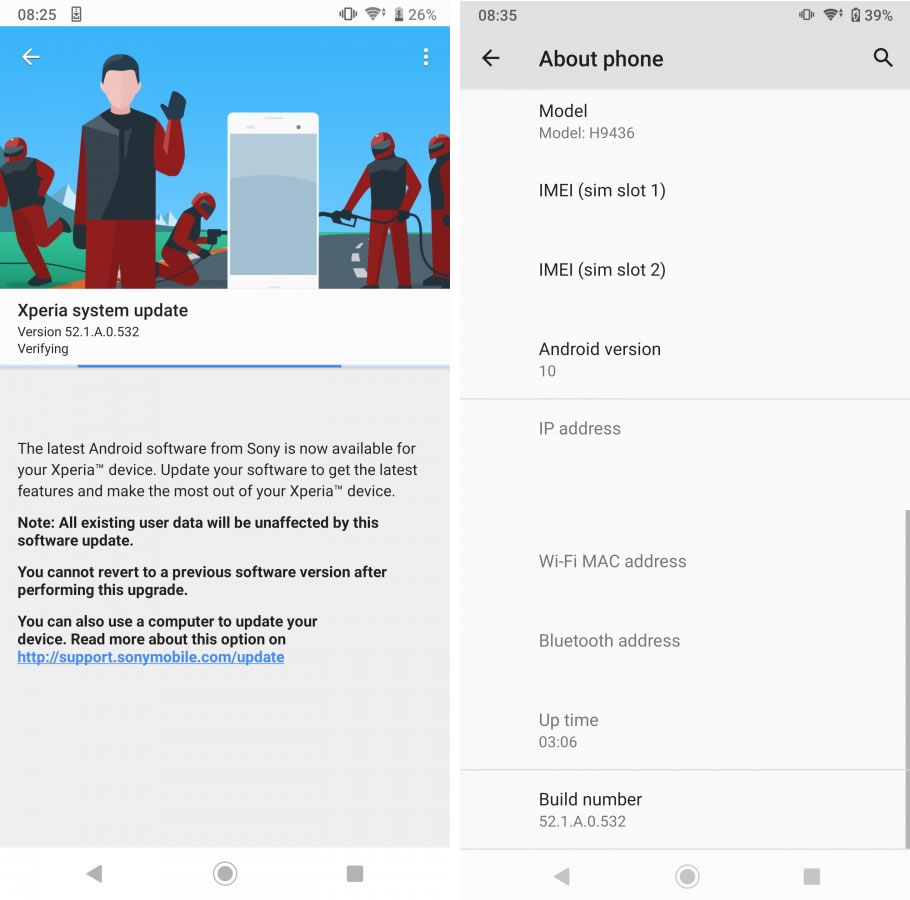Open the Model H9436 entry

point(685,121)
